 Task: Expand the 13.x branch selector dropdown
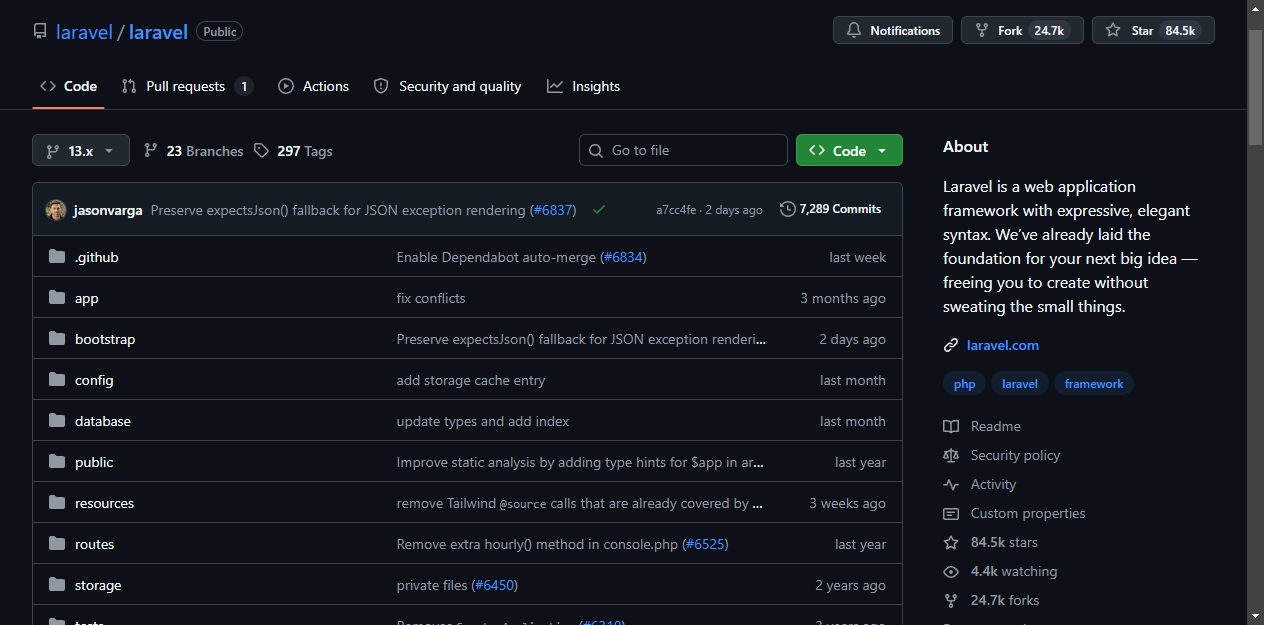(81, 150)
